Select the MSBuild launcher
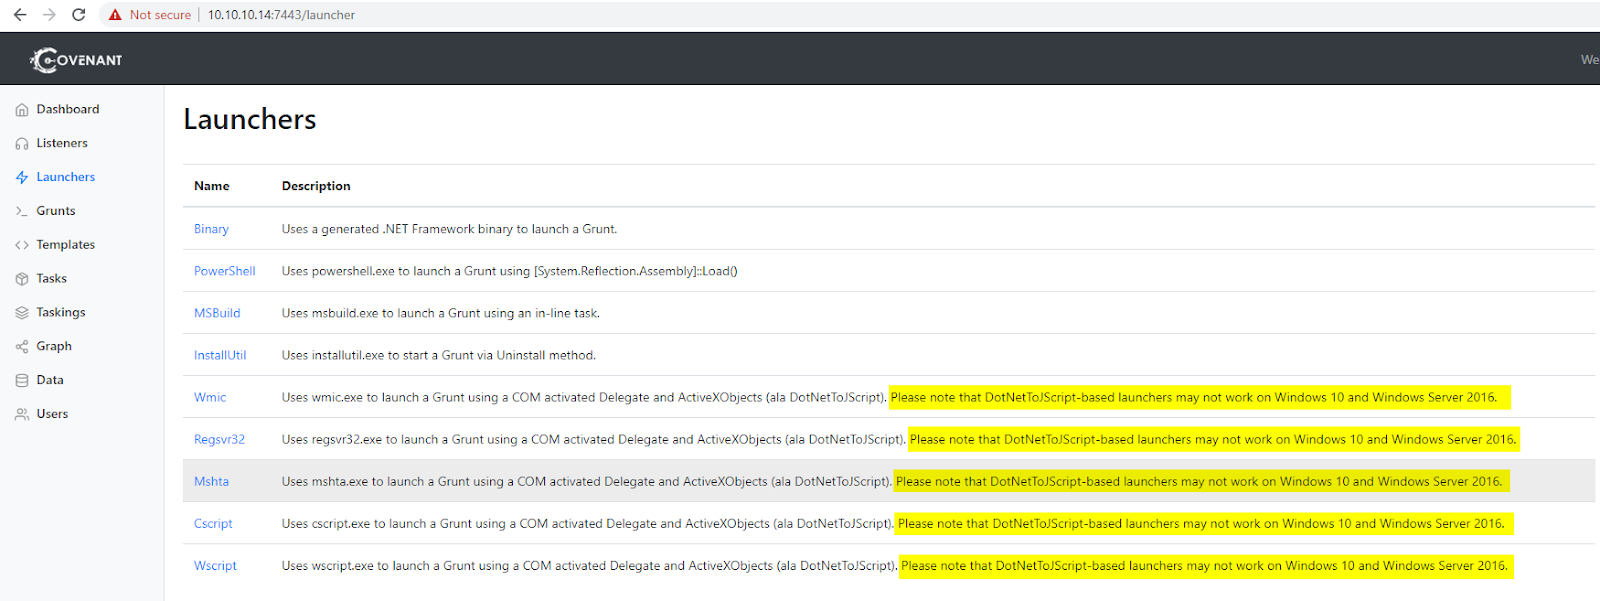 (217, 313)
